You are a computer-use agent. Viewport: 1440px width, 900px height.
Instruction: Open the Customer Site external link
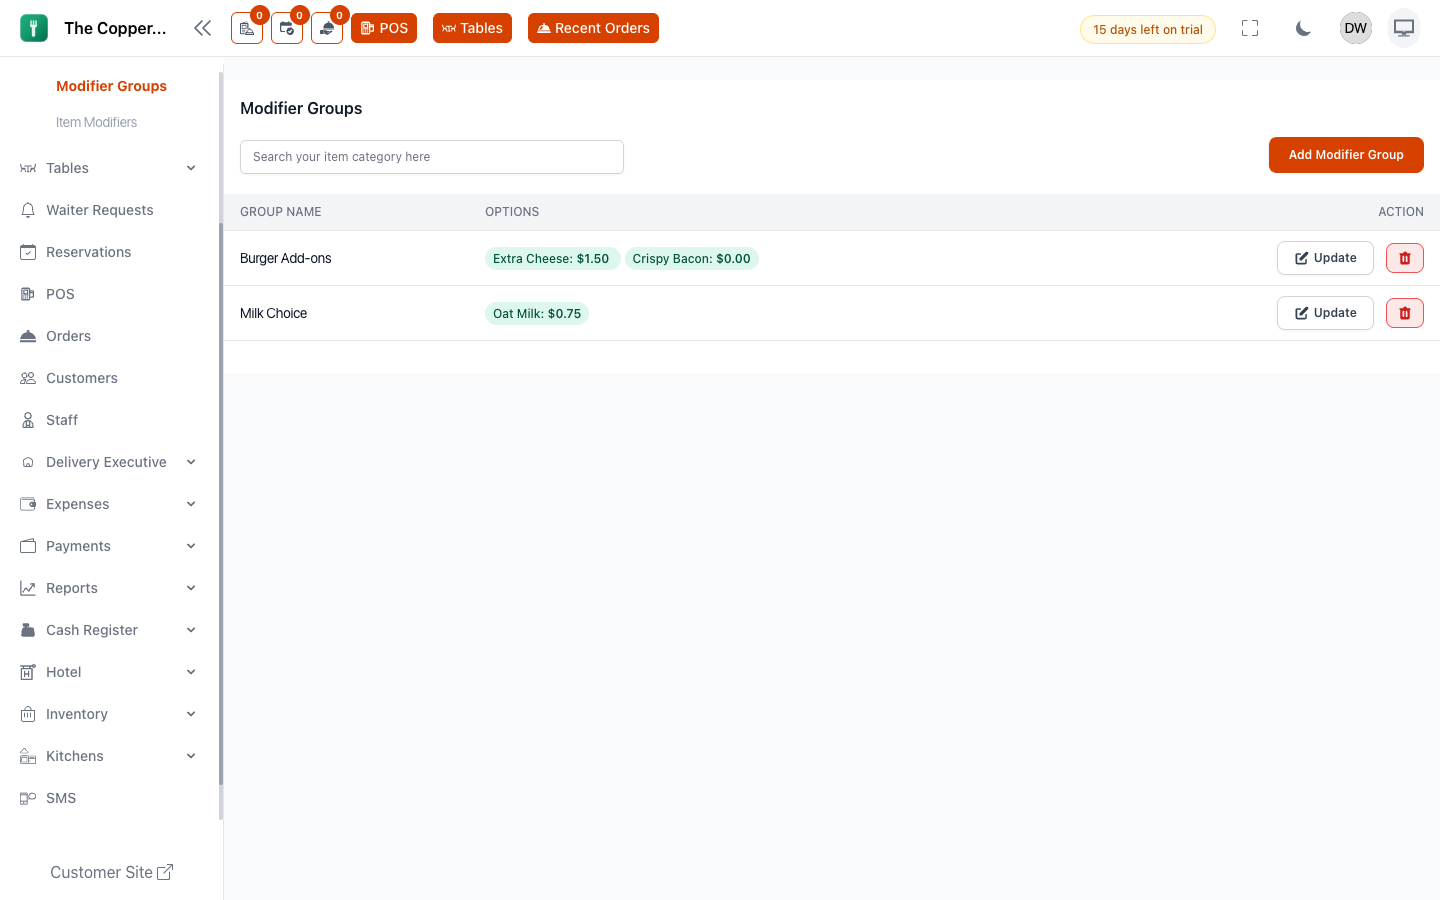tap(111, 872)
